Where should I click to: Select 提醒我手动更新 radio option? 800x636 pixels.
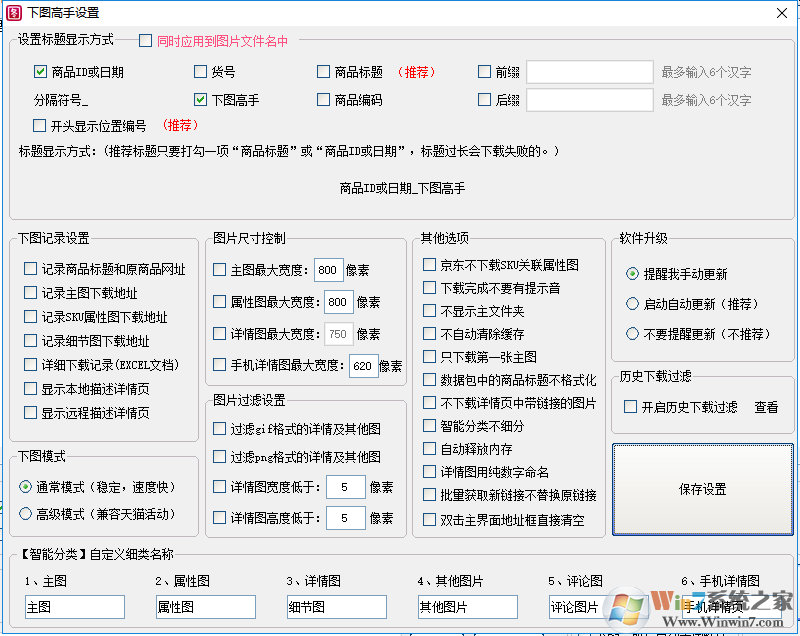click(630, 274)
